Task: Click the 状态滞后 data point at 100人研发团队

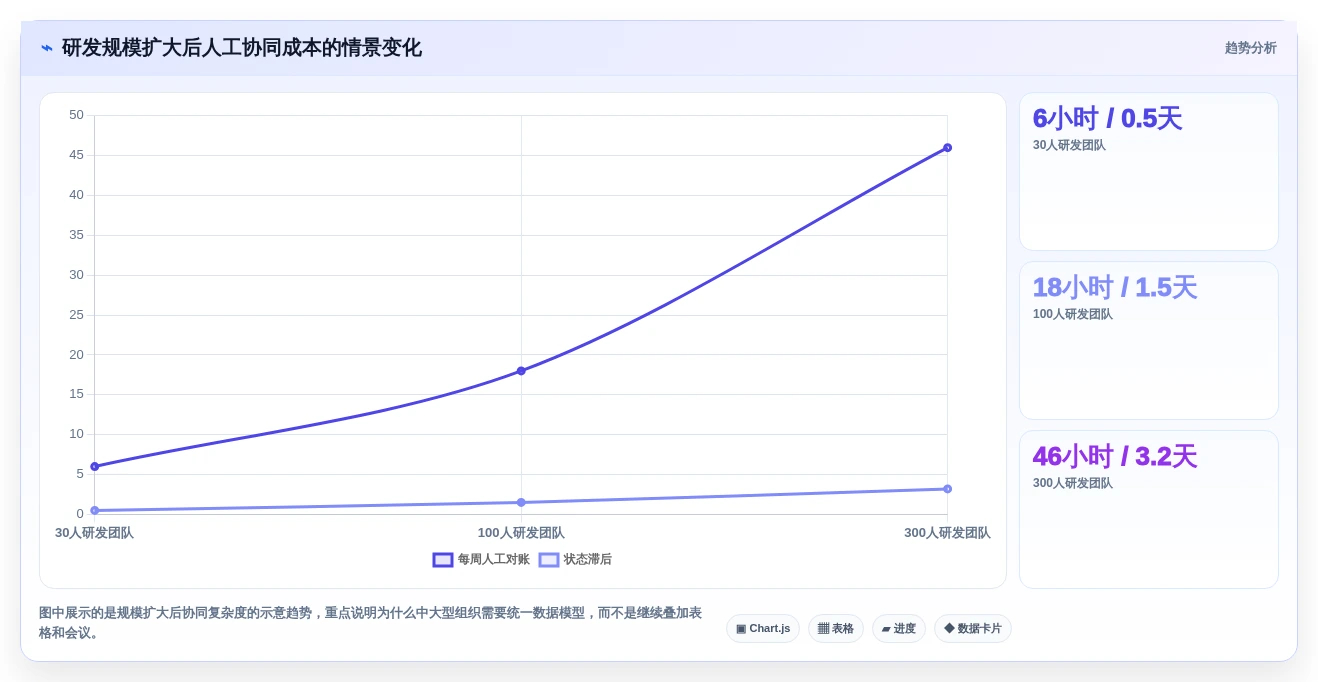Action: coord(521,503)
